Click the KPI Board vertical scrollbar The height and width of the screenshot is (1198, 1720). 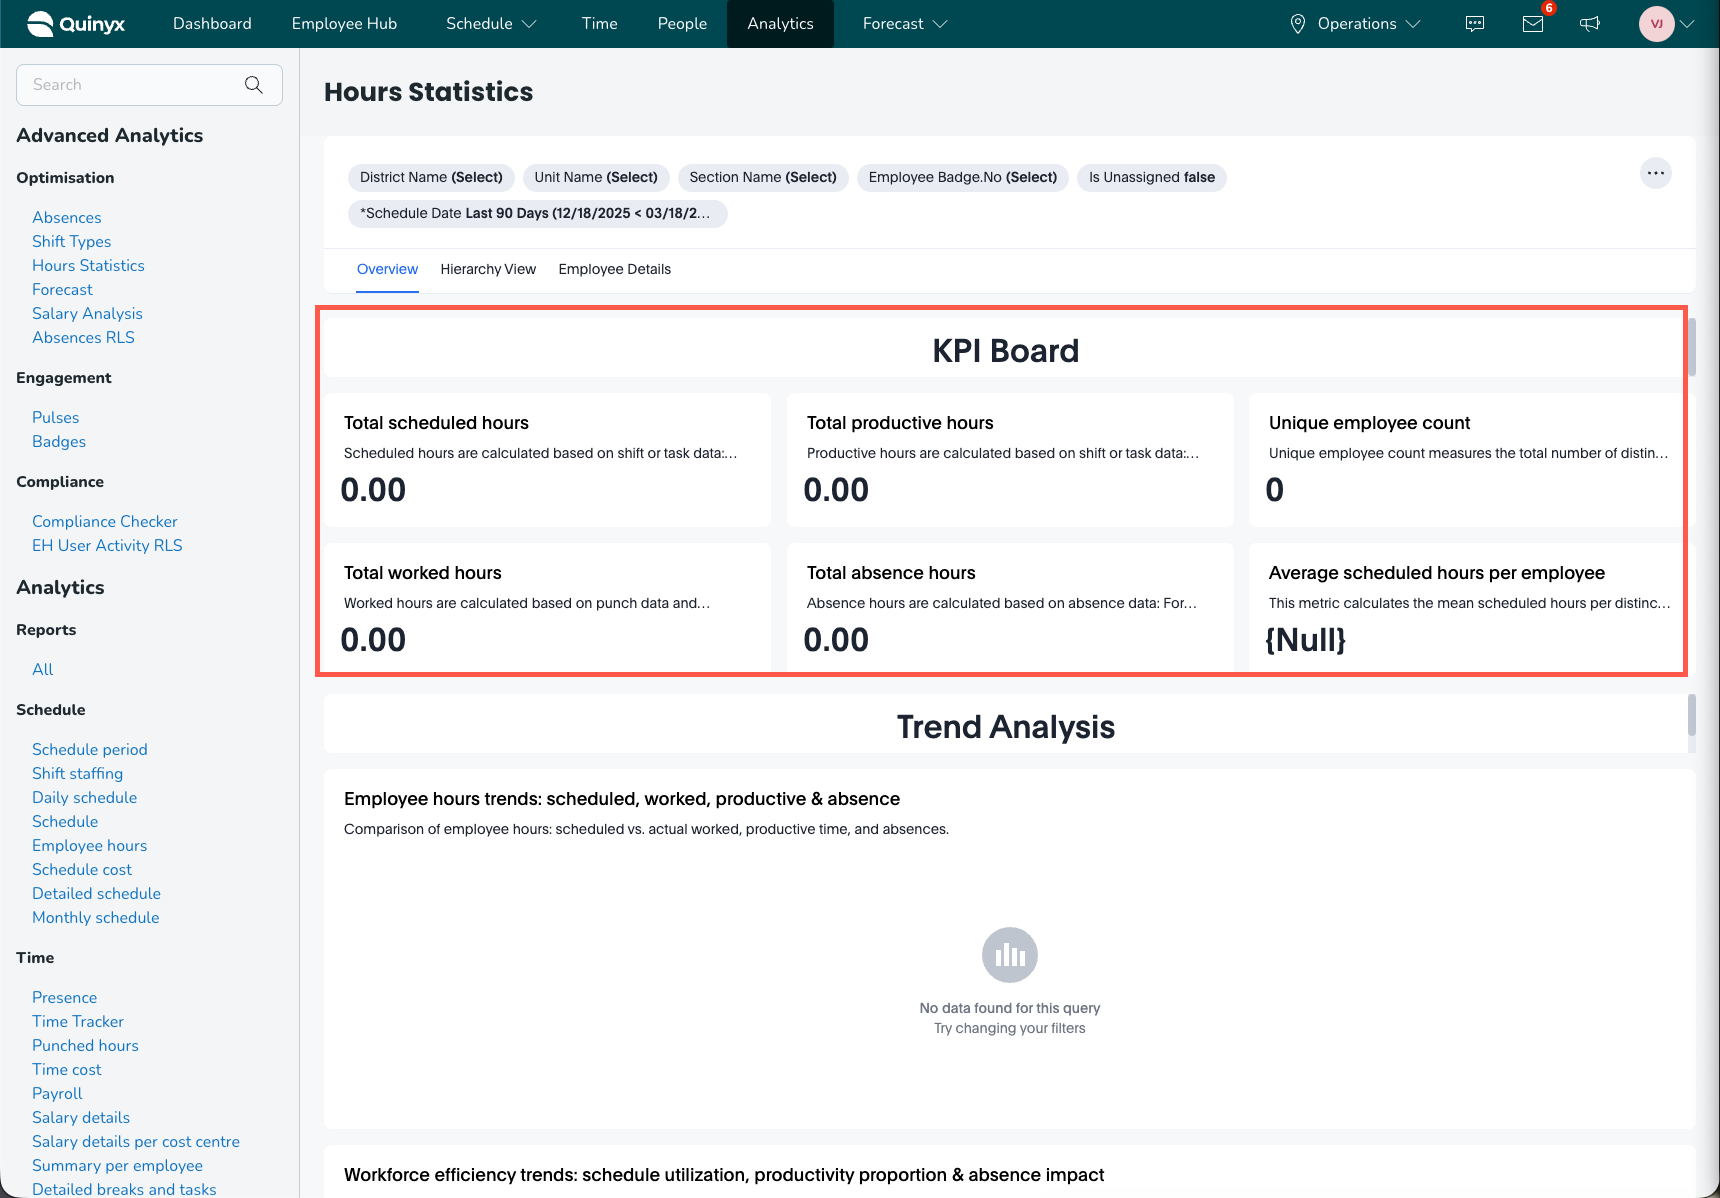click(1691, 347)
